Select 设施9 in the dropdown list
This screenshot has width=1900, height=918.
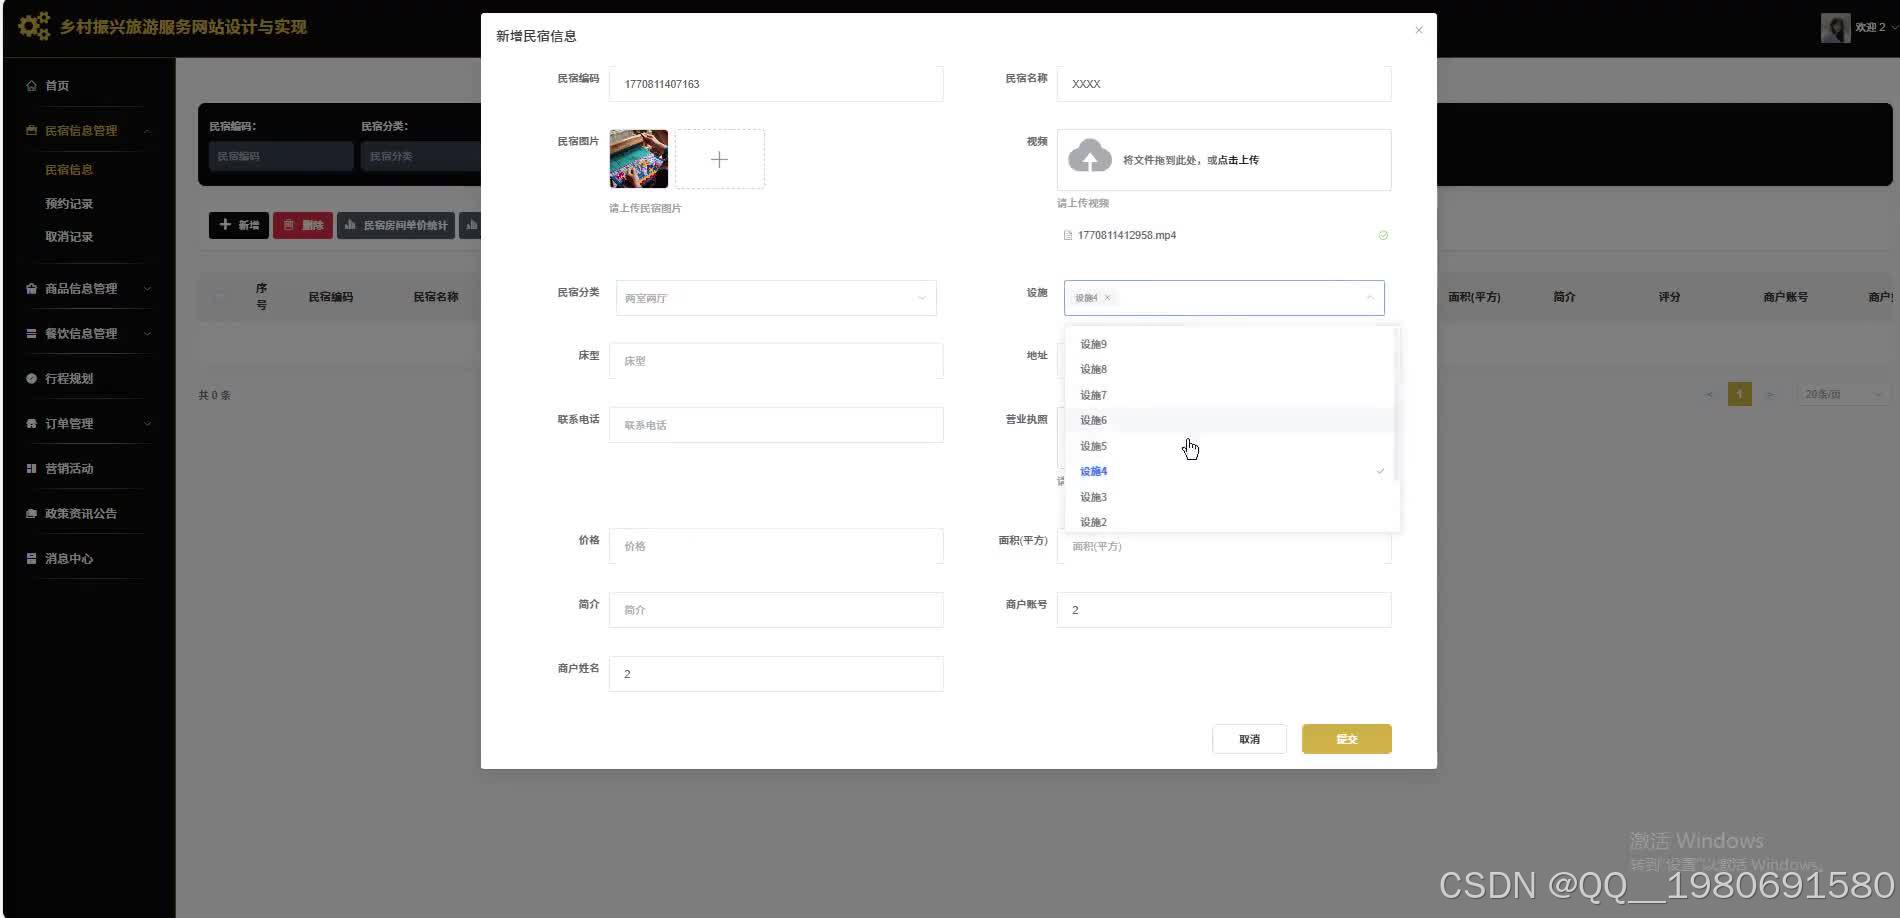[1229, 344]
